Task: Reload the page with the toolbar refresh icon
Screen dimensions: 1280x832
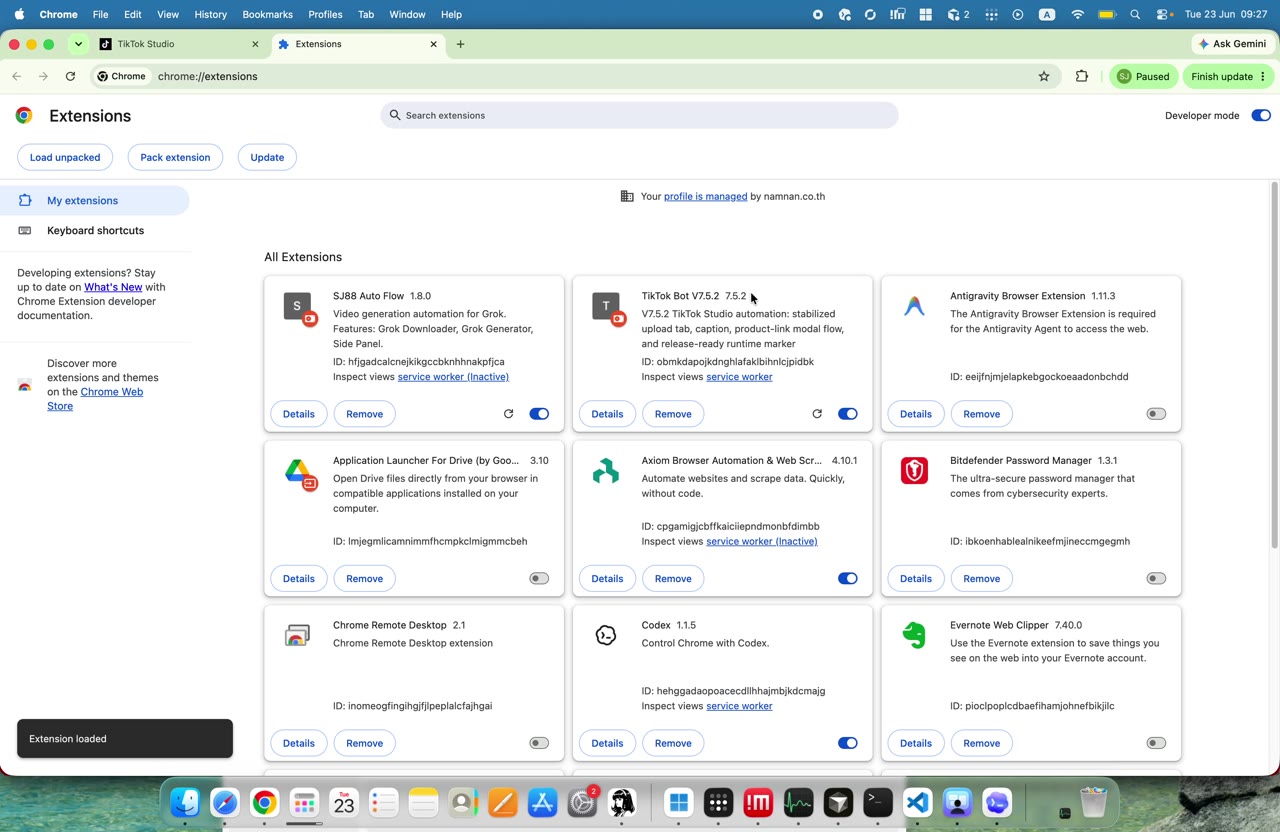Action: 70,76
